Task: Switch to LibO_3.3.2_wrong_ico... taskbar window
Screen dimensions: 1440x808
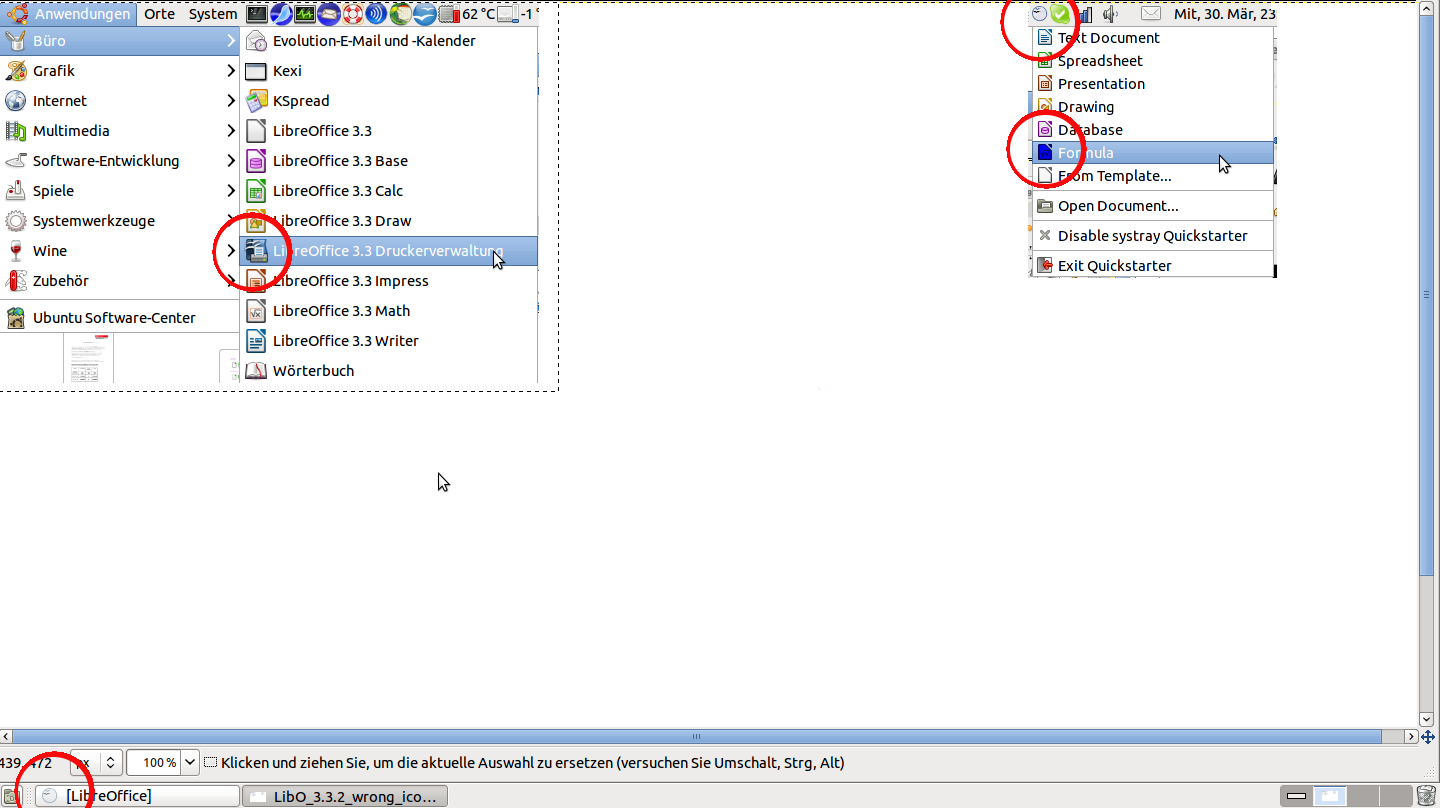Action: tap(344, 796)
